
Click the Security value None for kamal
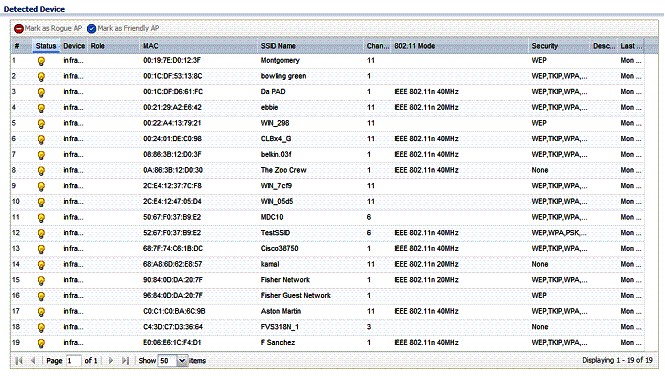(540, 265)
